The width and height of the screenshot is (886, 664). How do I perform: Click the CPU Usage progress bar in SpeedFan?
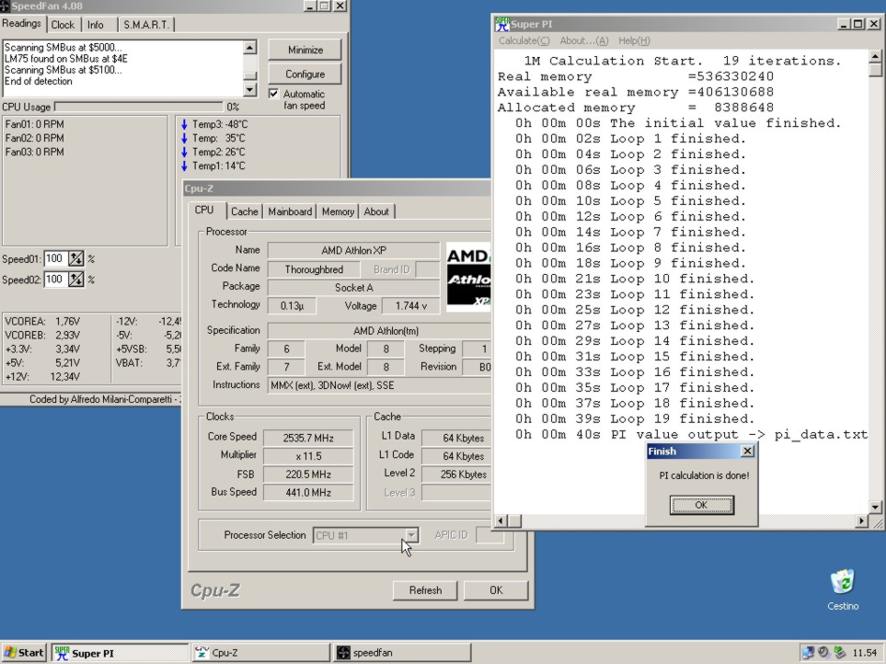(x=139, y=106)
